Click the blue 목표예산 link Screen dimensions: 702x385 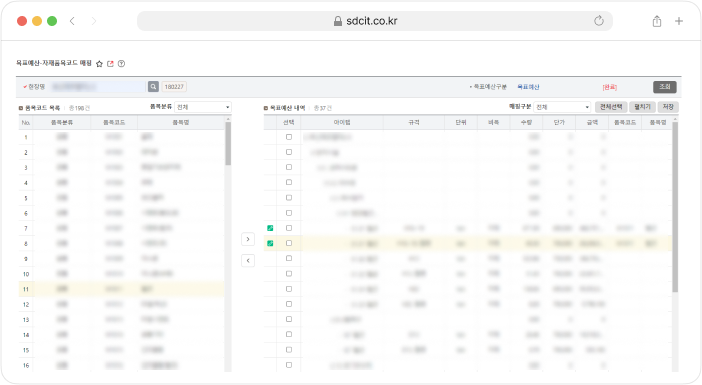click(x=528, y=87)
